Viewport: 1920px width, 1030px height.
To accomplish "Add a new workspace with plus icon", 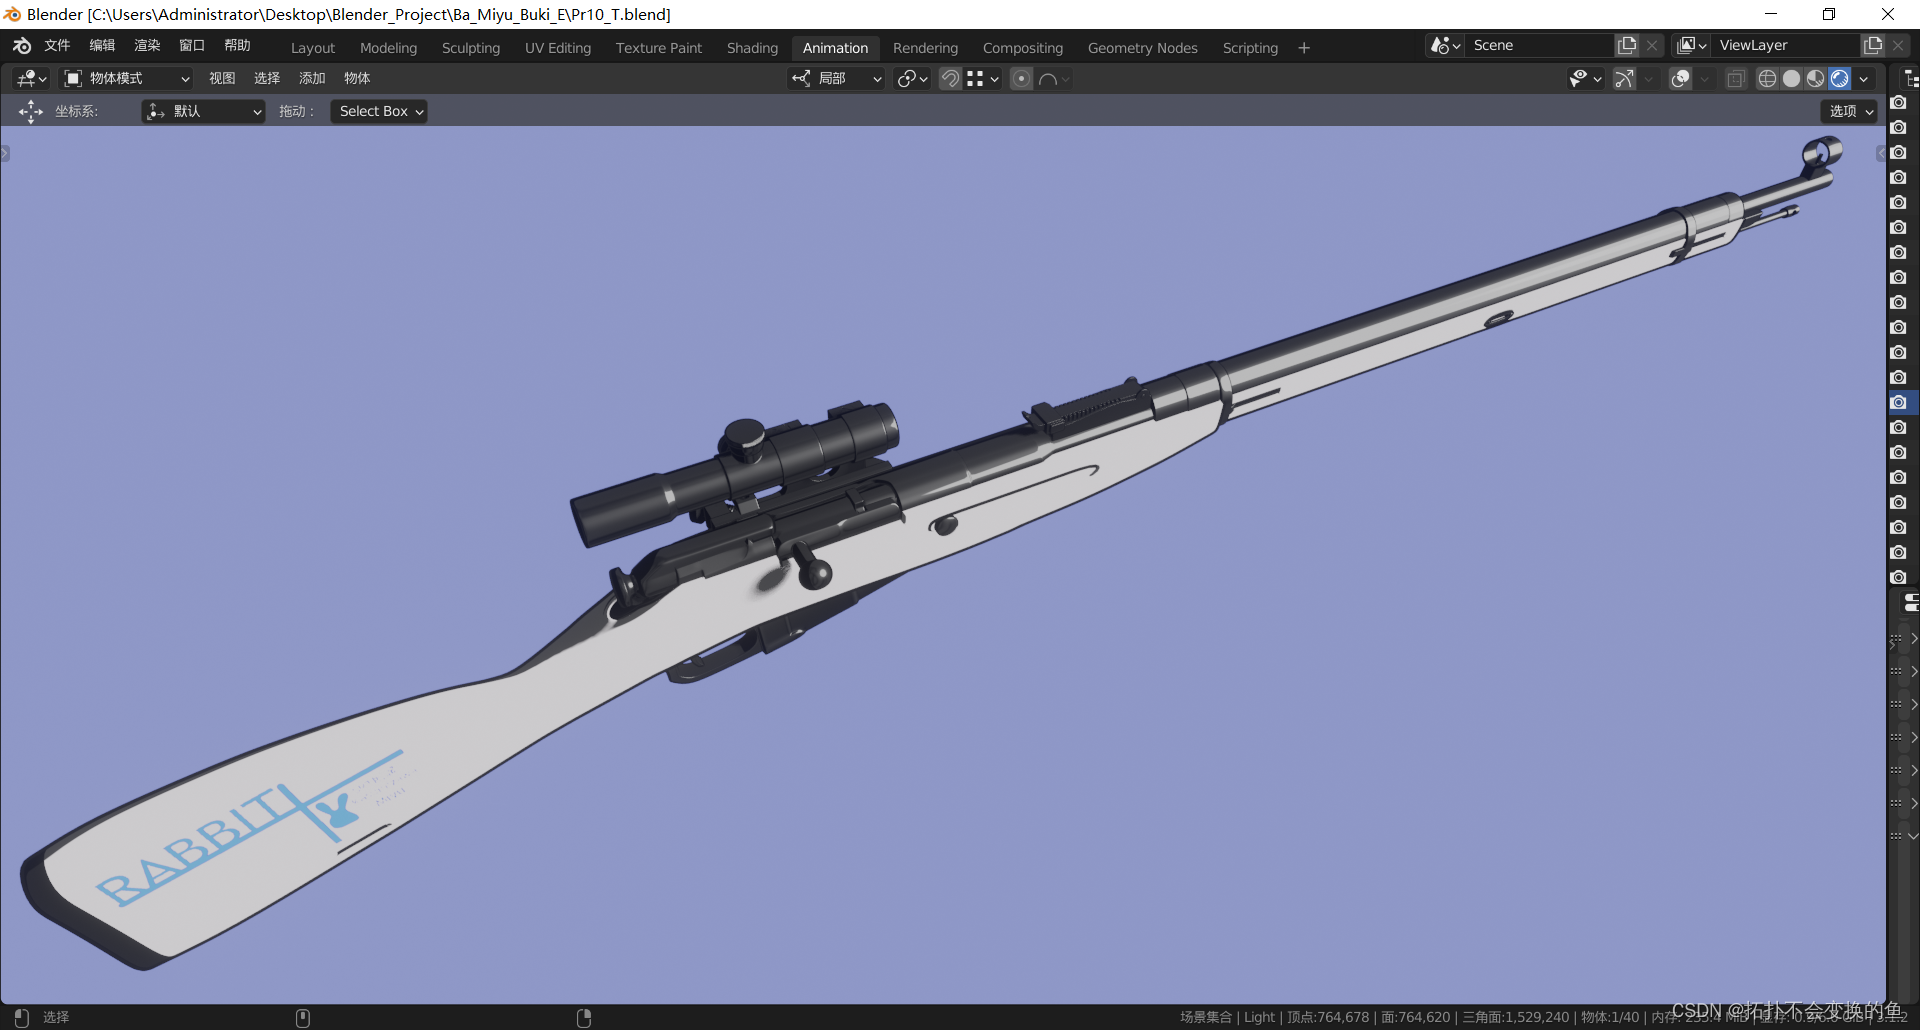I will point(1304,48).
